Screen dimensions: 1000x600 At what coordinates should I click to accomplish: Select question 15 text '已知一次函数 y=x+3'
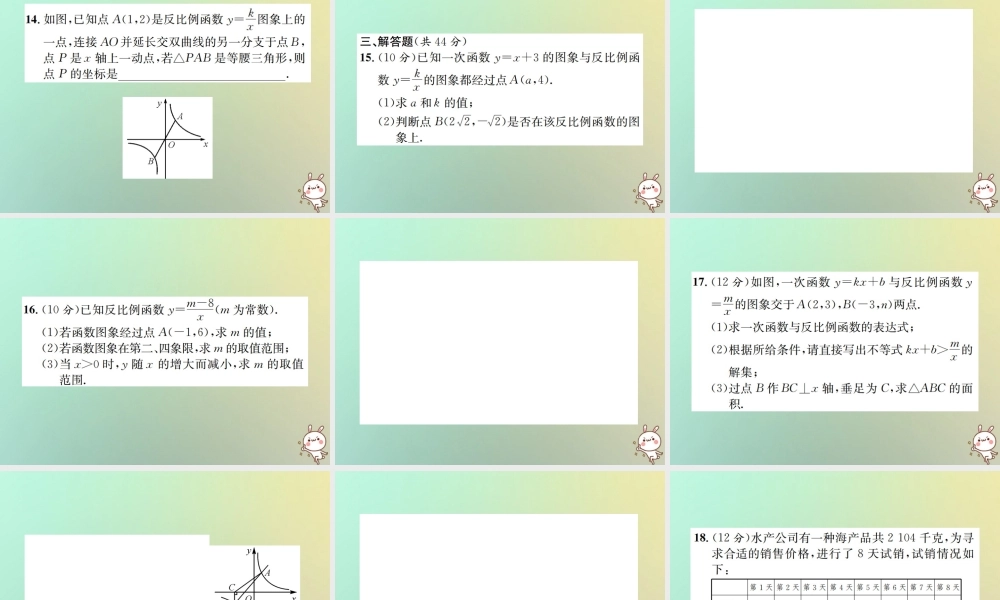click(x=478, y=57)
